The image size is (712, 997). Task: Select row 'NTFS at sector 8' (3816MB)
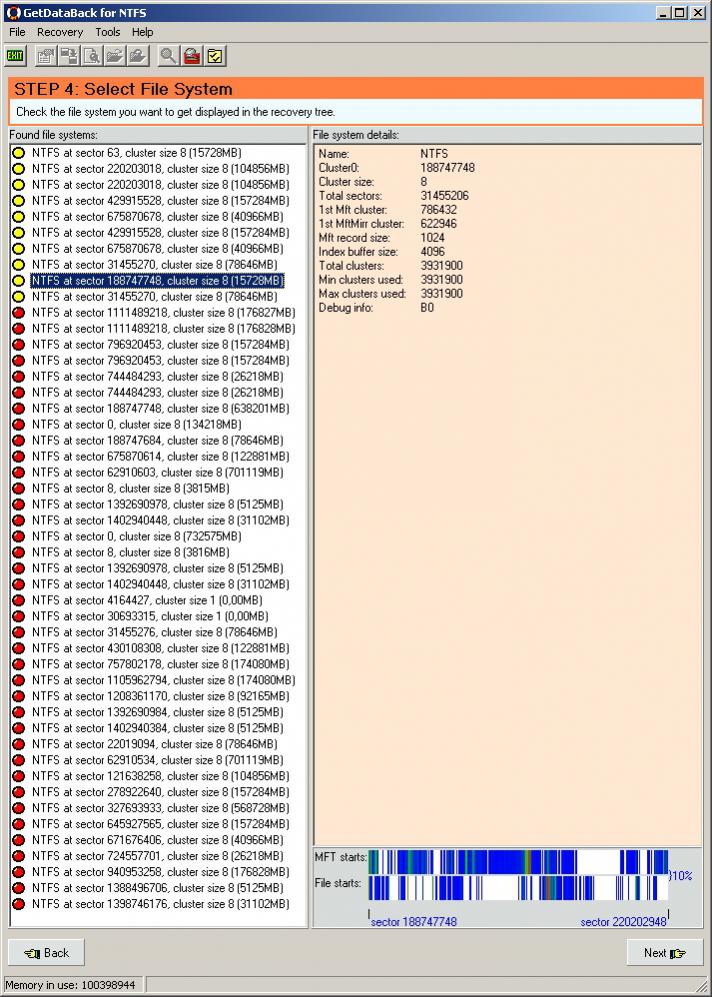pyautogui.click(x=130, y=553)
